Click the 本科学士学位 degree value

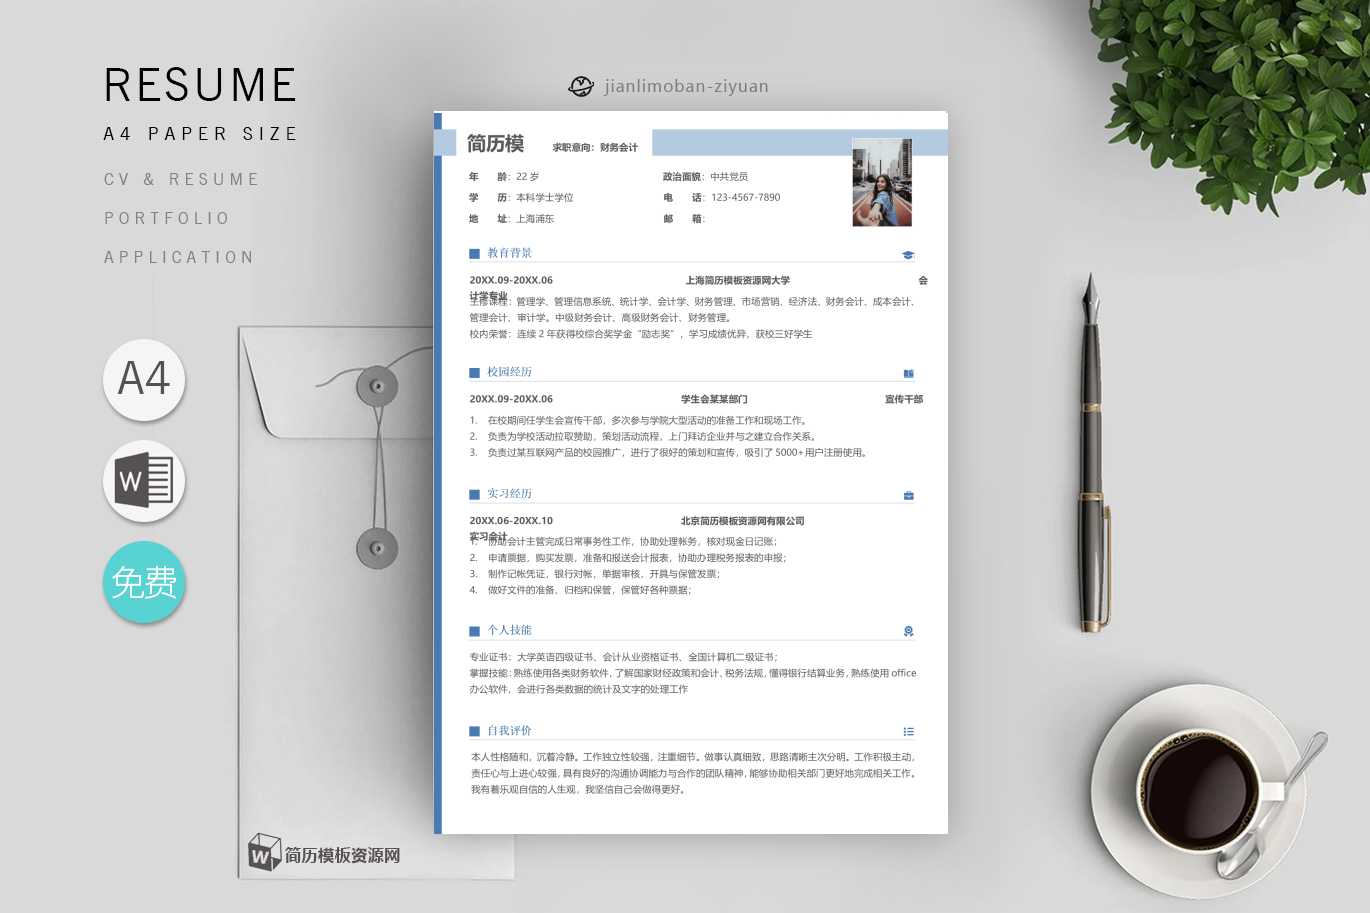[x=544, y=198]
